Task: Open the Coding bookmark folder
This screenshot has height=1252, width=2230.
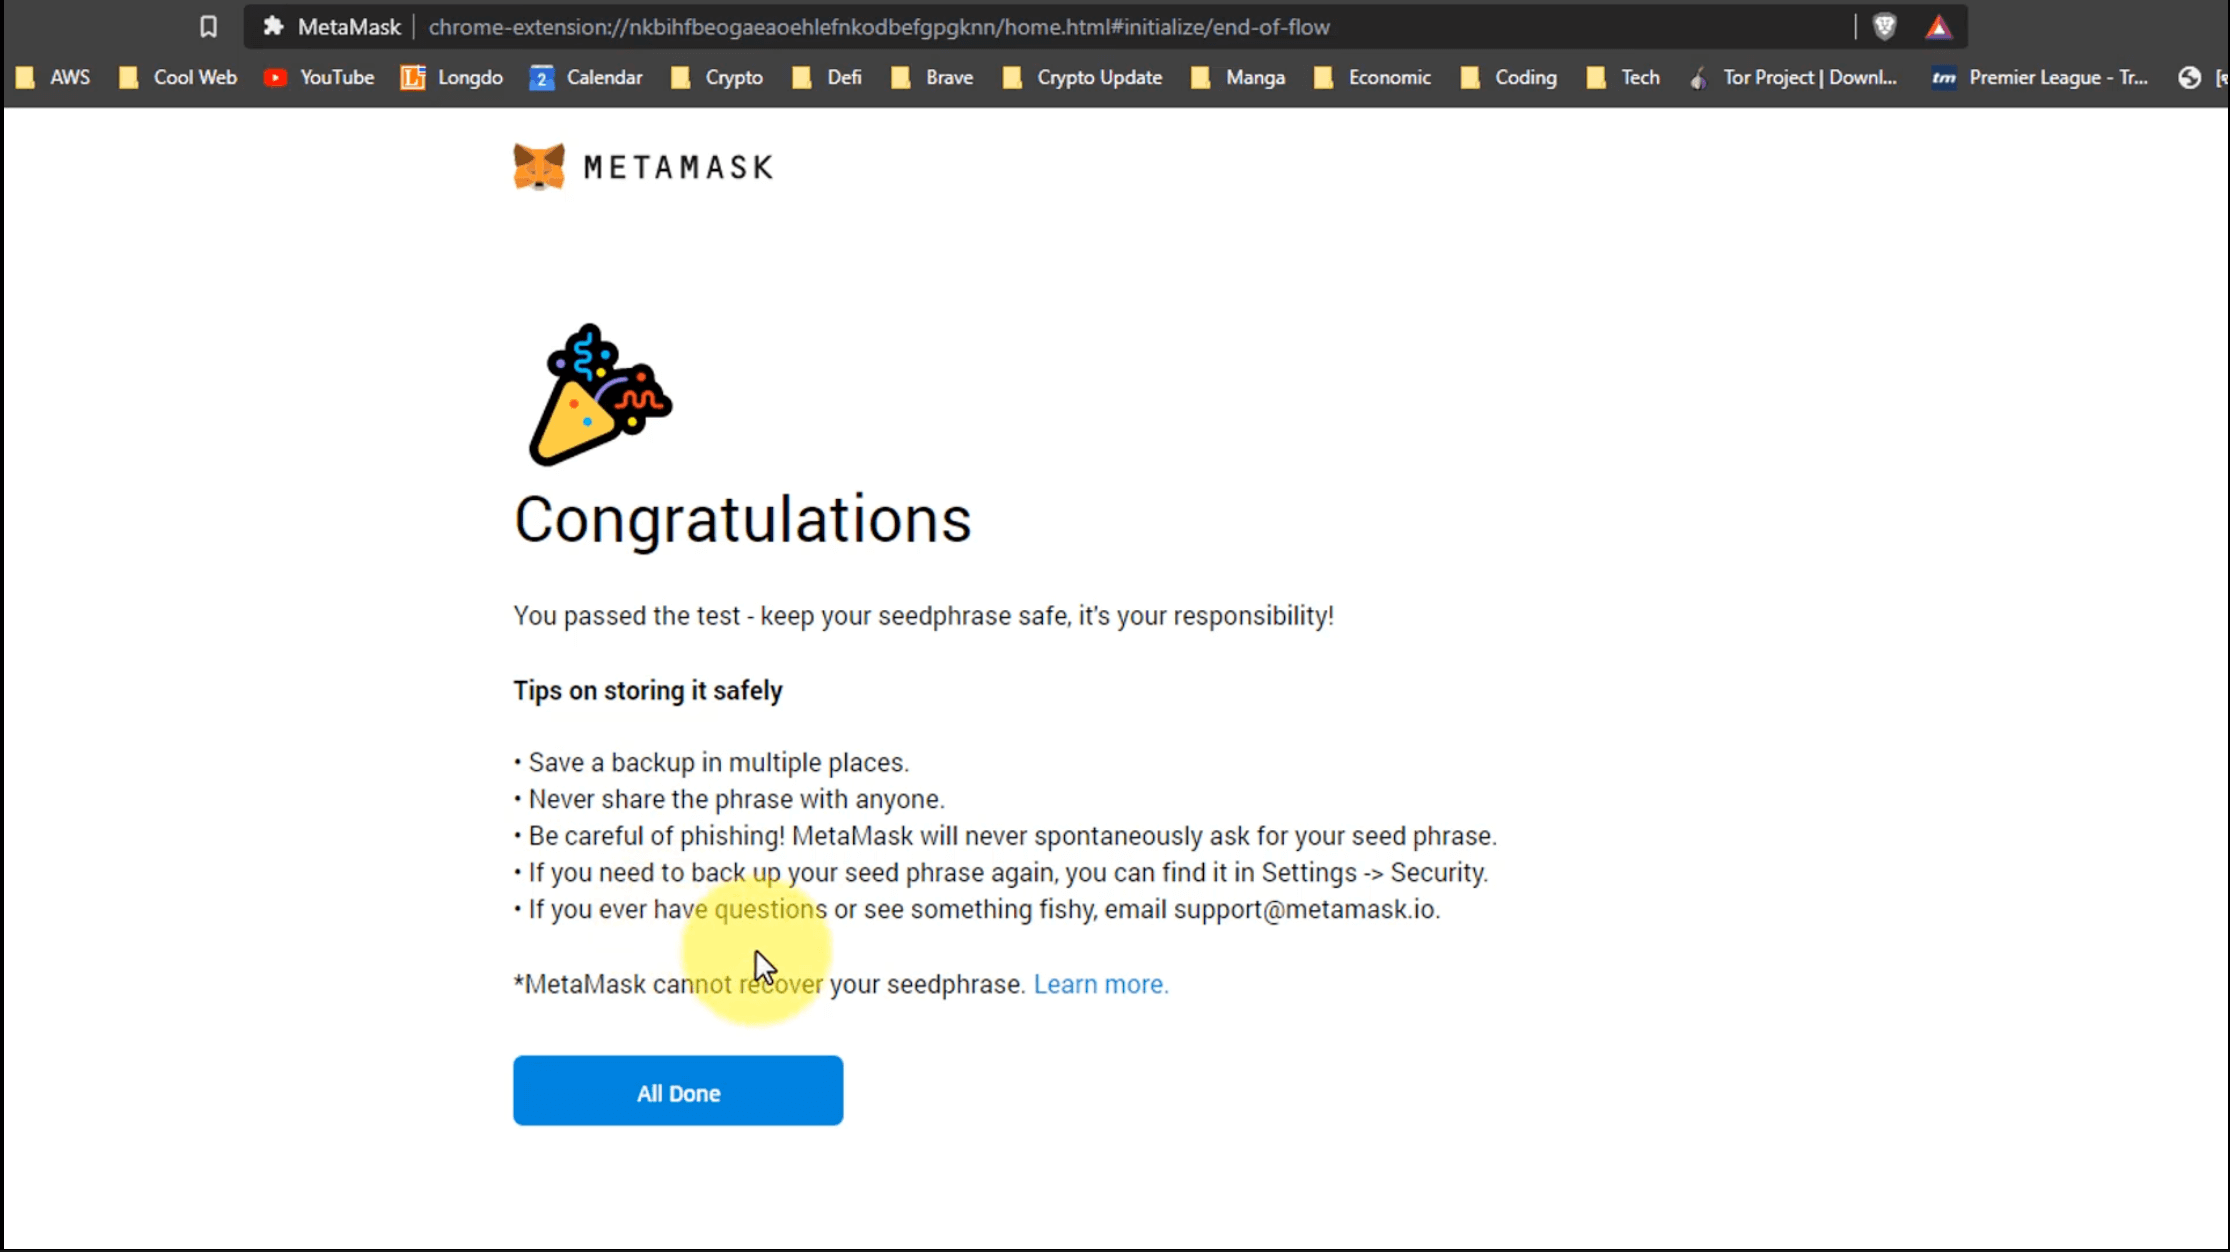Action: point(1509,78)
